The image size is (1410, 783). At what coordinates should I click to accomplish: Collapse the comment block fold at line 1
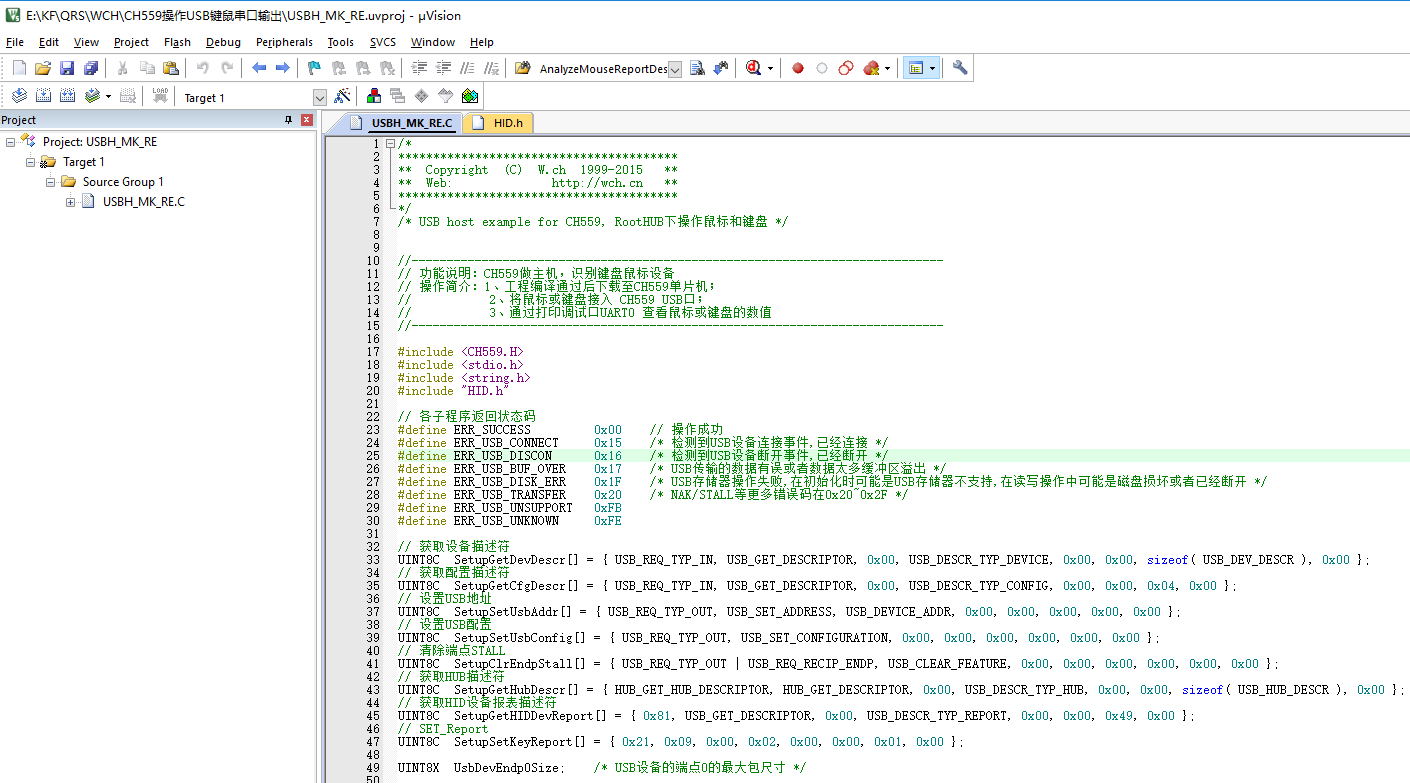click(390, 144)
